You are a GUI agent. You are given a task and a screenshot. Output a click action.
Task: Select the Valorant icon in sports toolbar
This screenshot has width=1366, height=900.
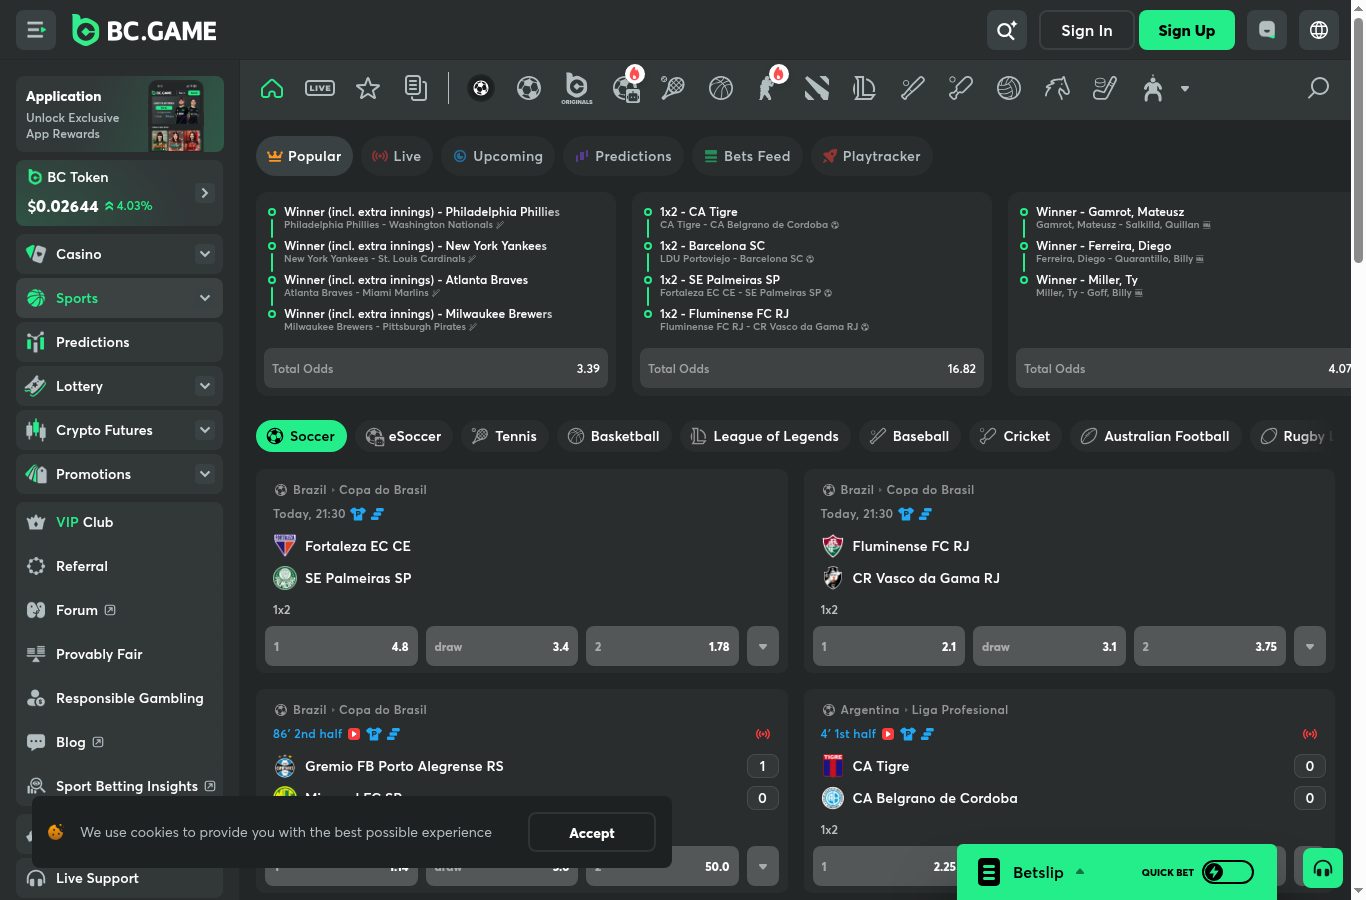click(817, 88)
